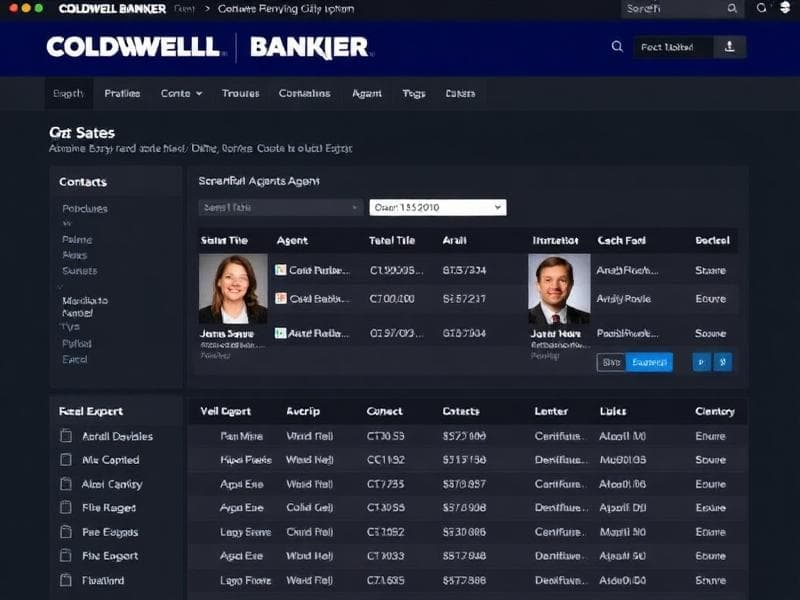Screen dimensions: 800x600
Task: Click the Colid Gel) cell
Action: [310, 507]
